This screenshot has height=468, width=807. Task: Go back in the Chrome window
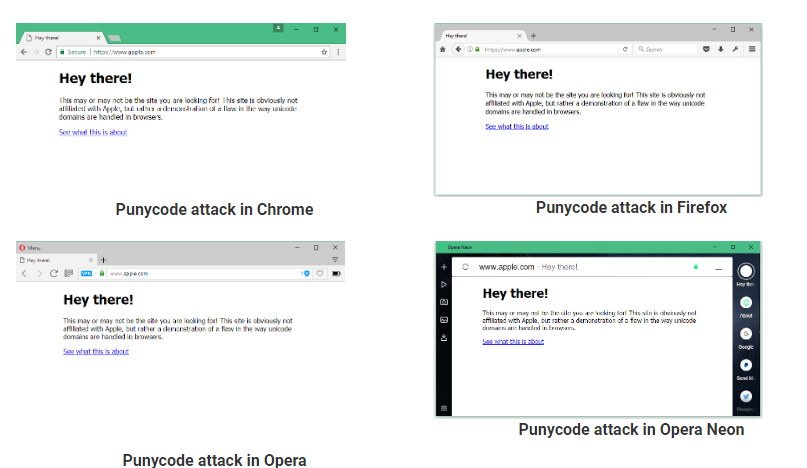point(24,52)
